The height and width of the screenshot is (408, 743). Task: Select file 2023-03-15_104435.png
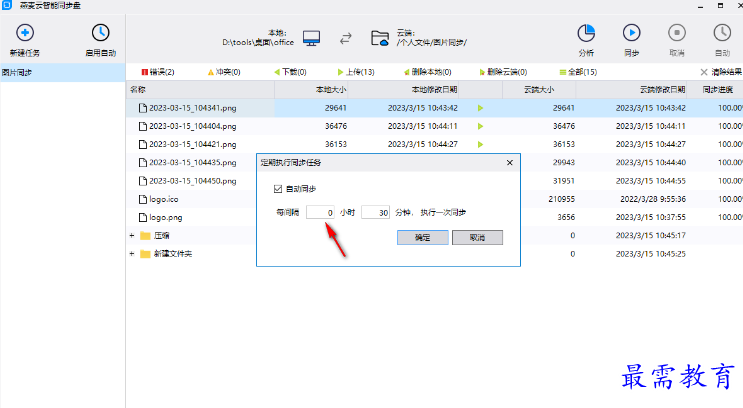(x=192, y=163)
